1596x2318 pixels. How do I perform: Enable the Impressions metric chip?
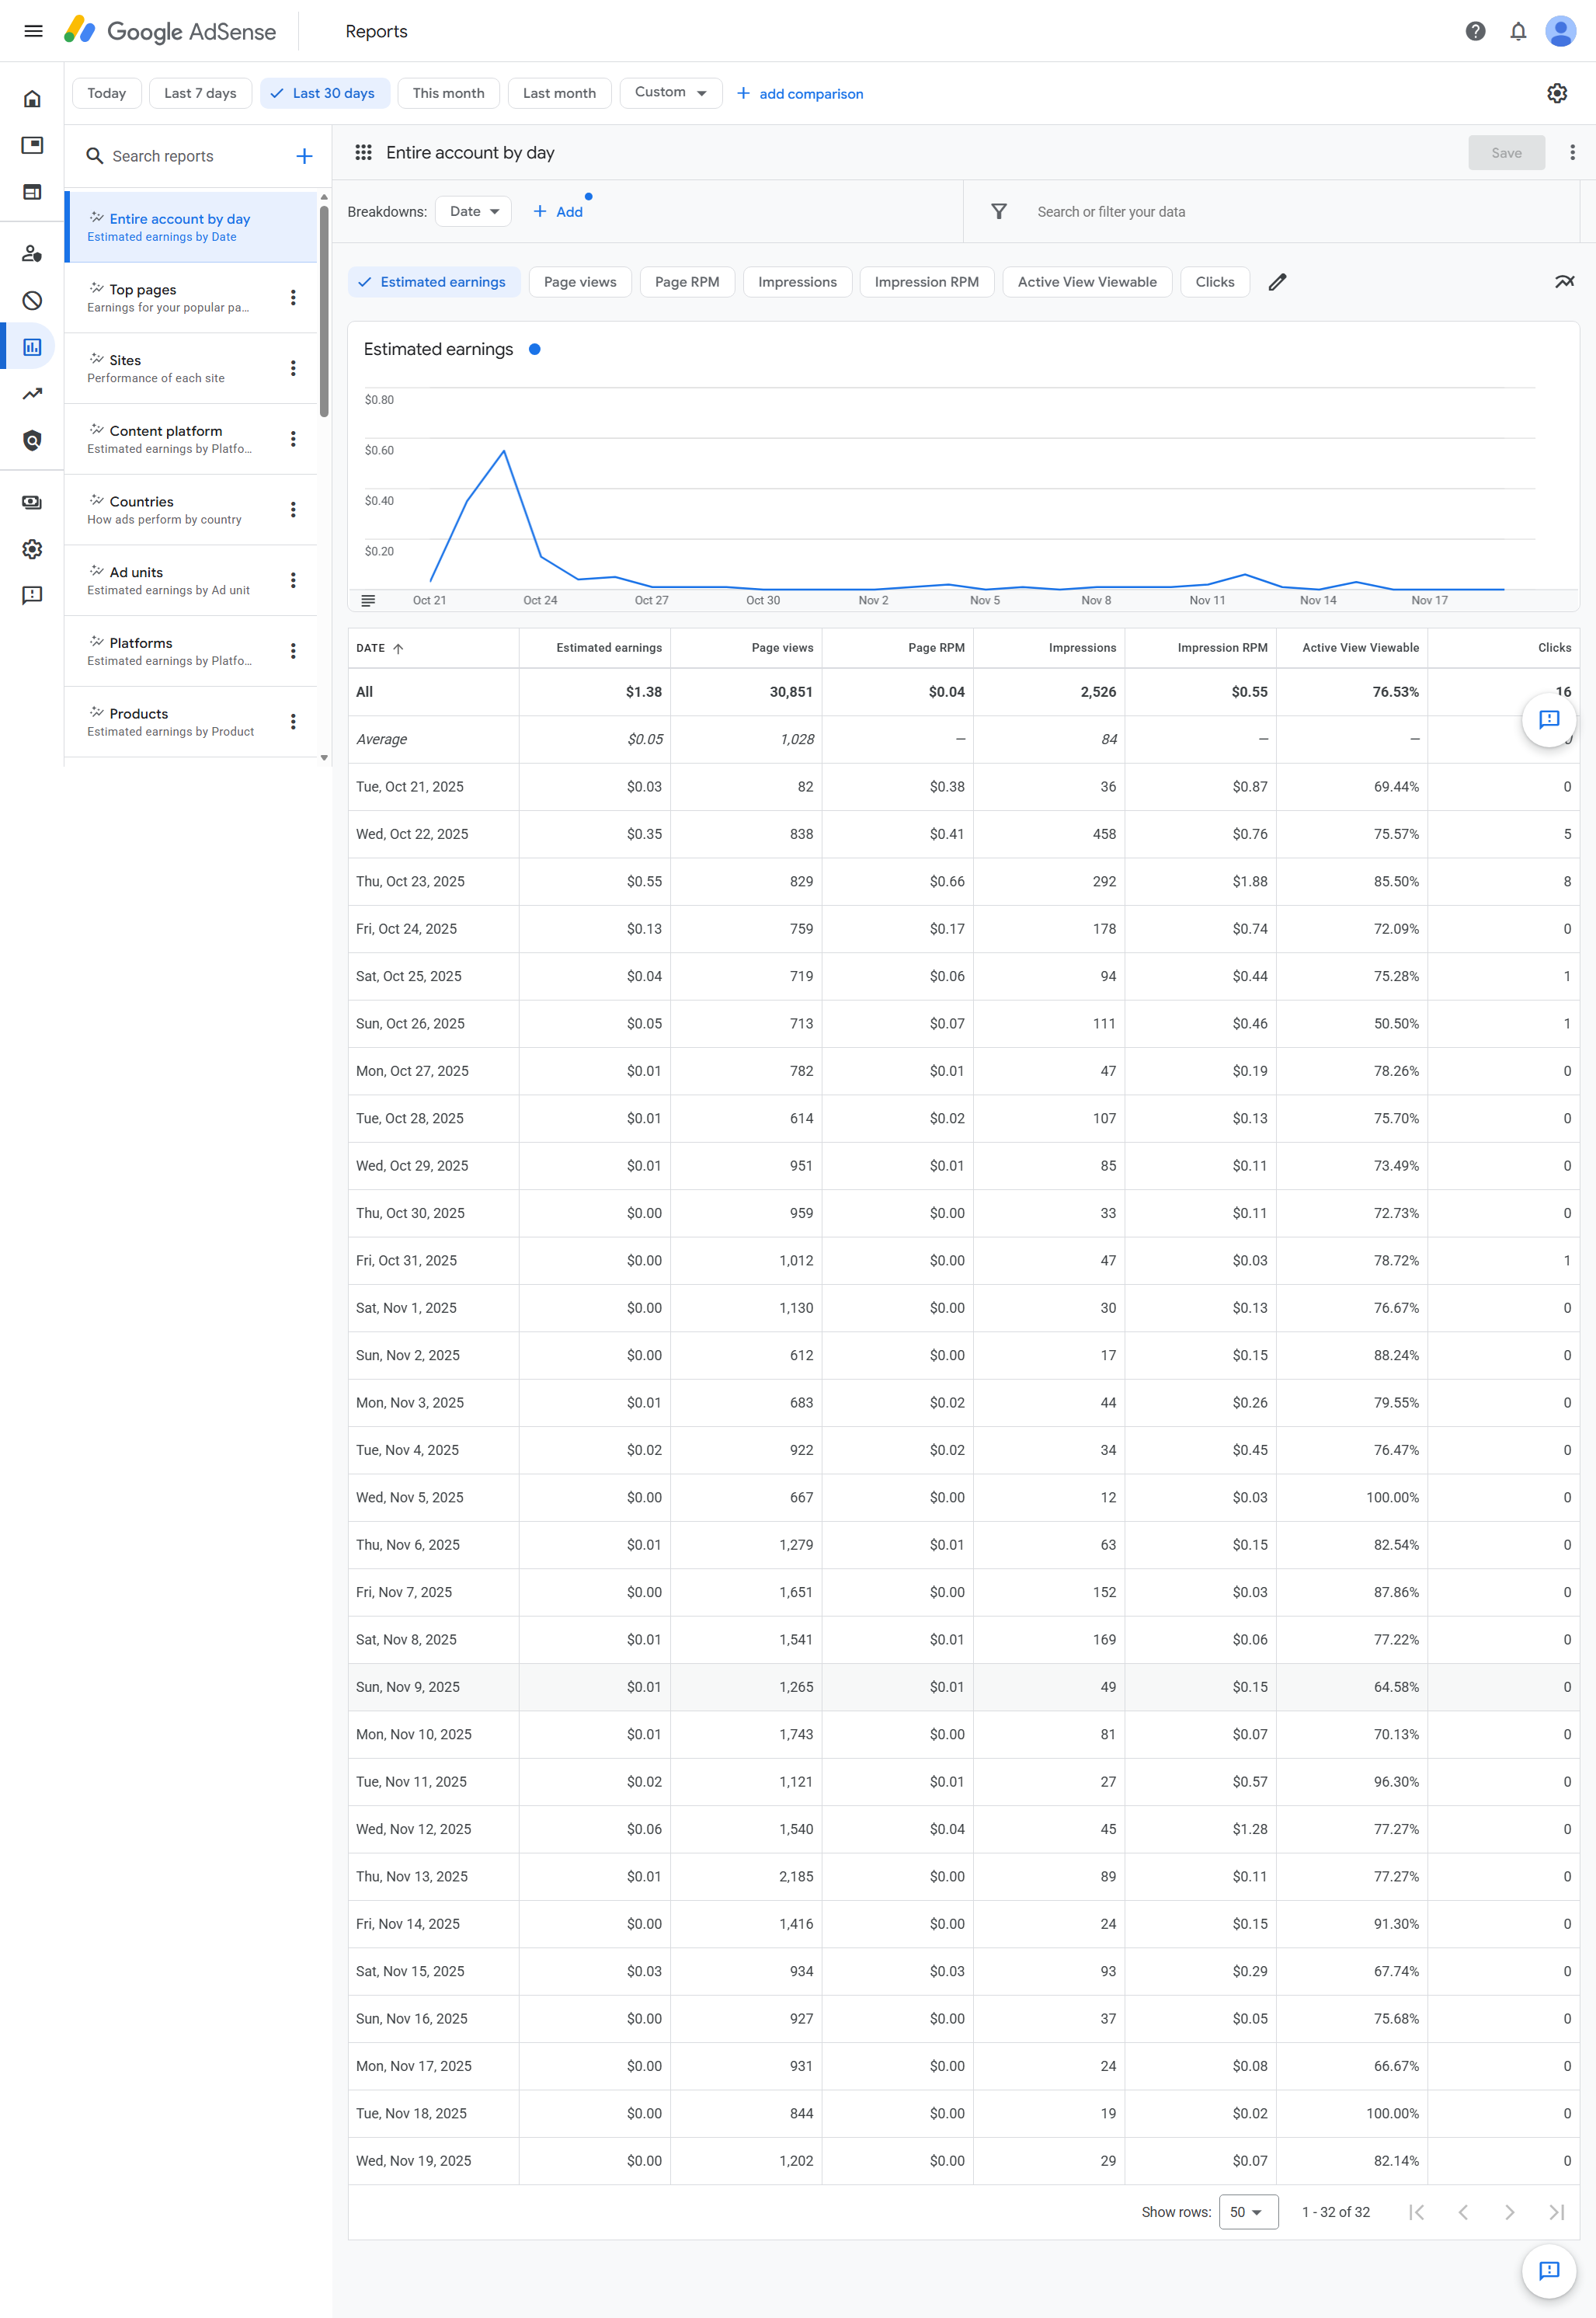797,282
